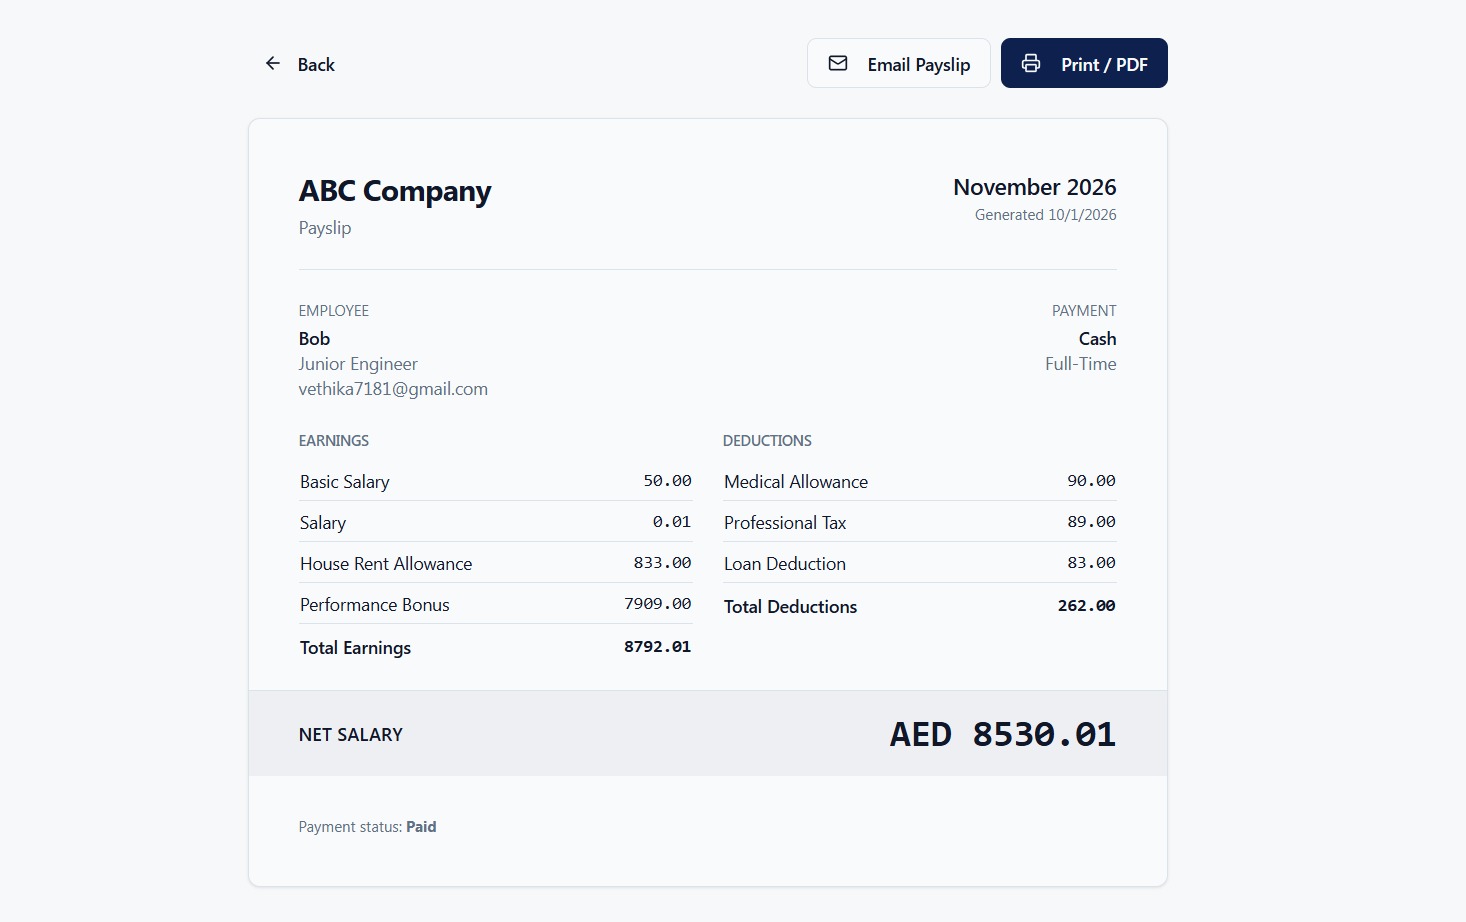Click the November 2026 period title
This screenshot has width=1466, height=922.
point(1035,187)
